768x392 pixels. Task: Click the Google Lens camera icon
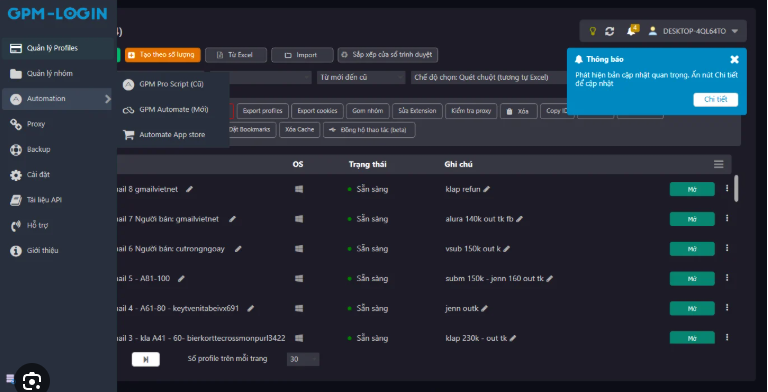32,381
